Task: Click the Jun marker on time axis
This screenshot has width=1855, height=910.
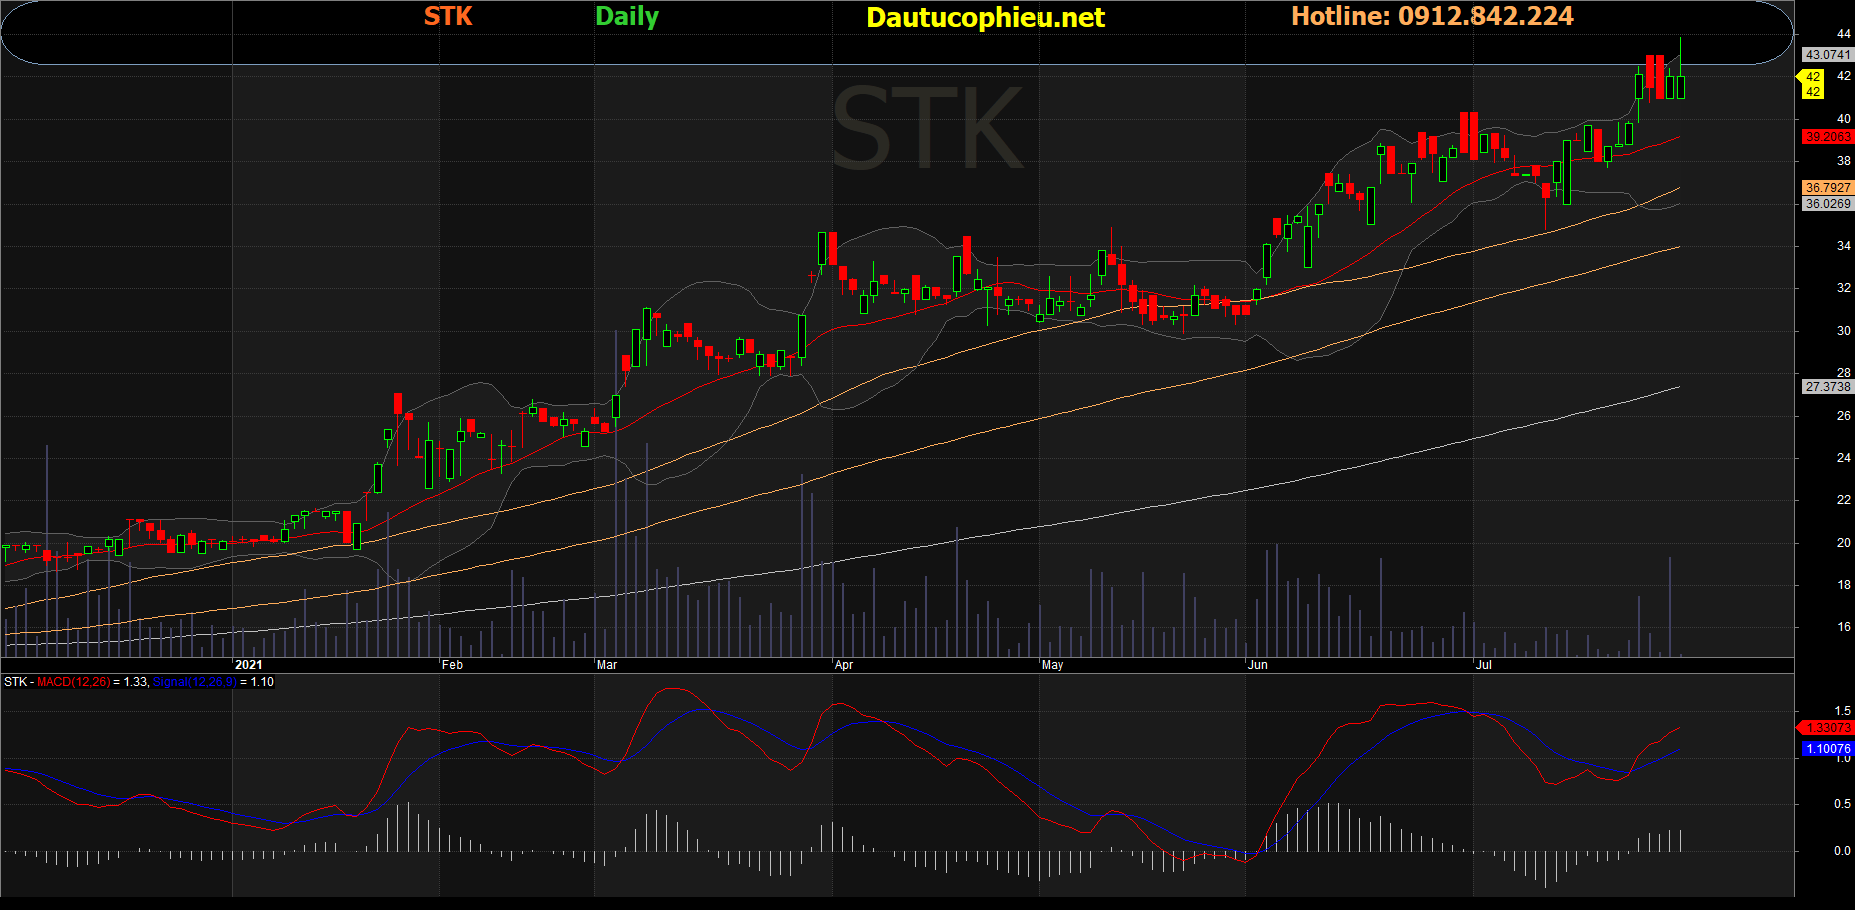Action: pos(1257,665)
